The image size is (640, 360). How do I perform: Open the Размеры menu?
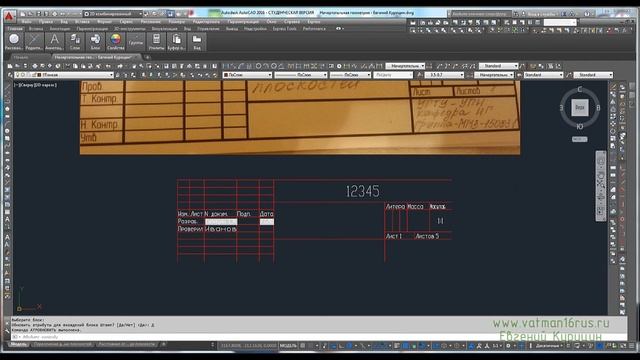pyautogui.click(x=176, y=22)
